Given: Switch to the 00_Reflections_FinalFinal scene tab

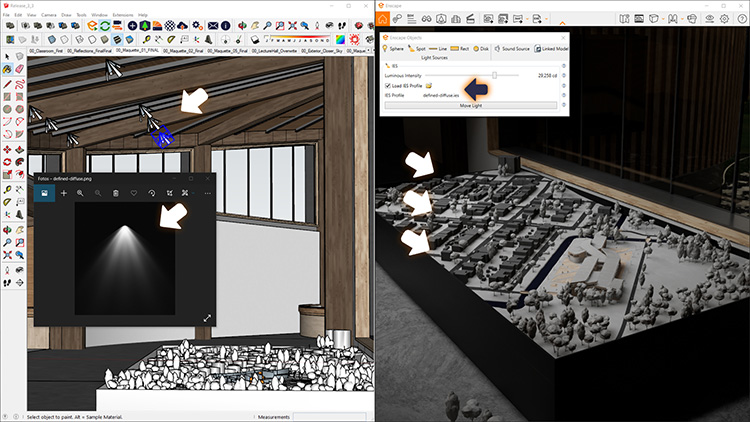Looking at the screenshot, I should (89, 50).
